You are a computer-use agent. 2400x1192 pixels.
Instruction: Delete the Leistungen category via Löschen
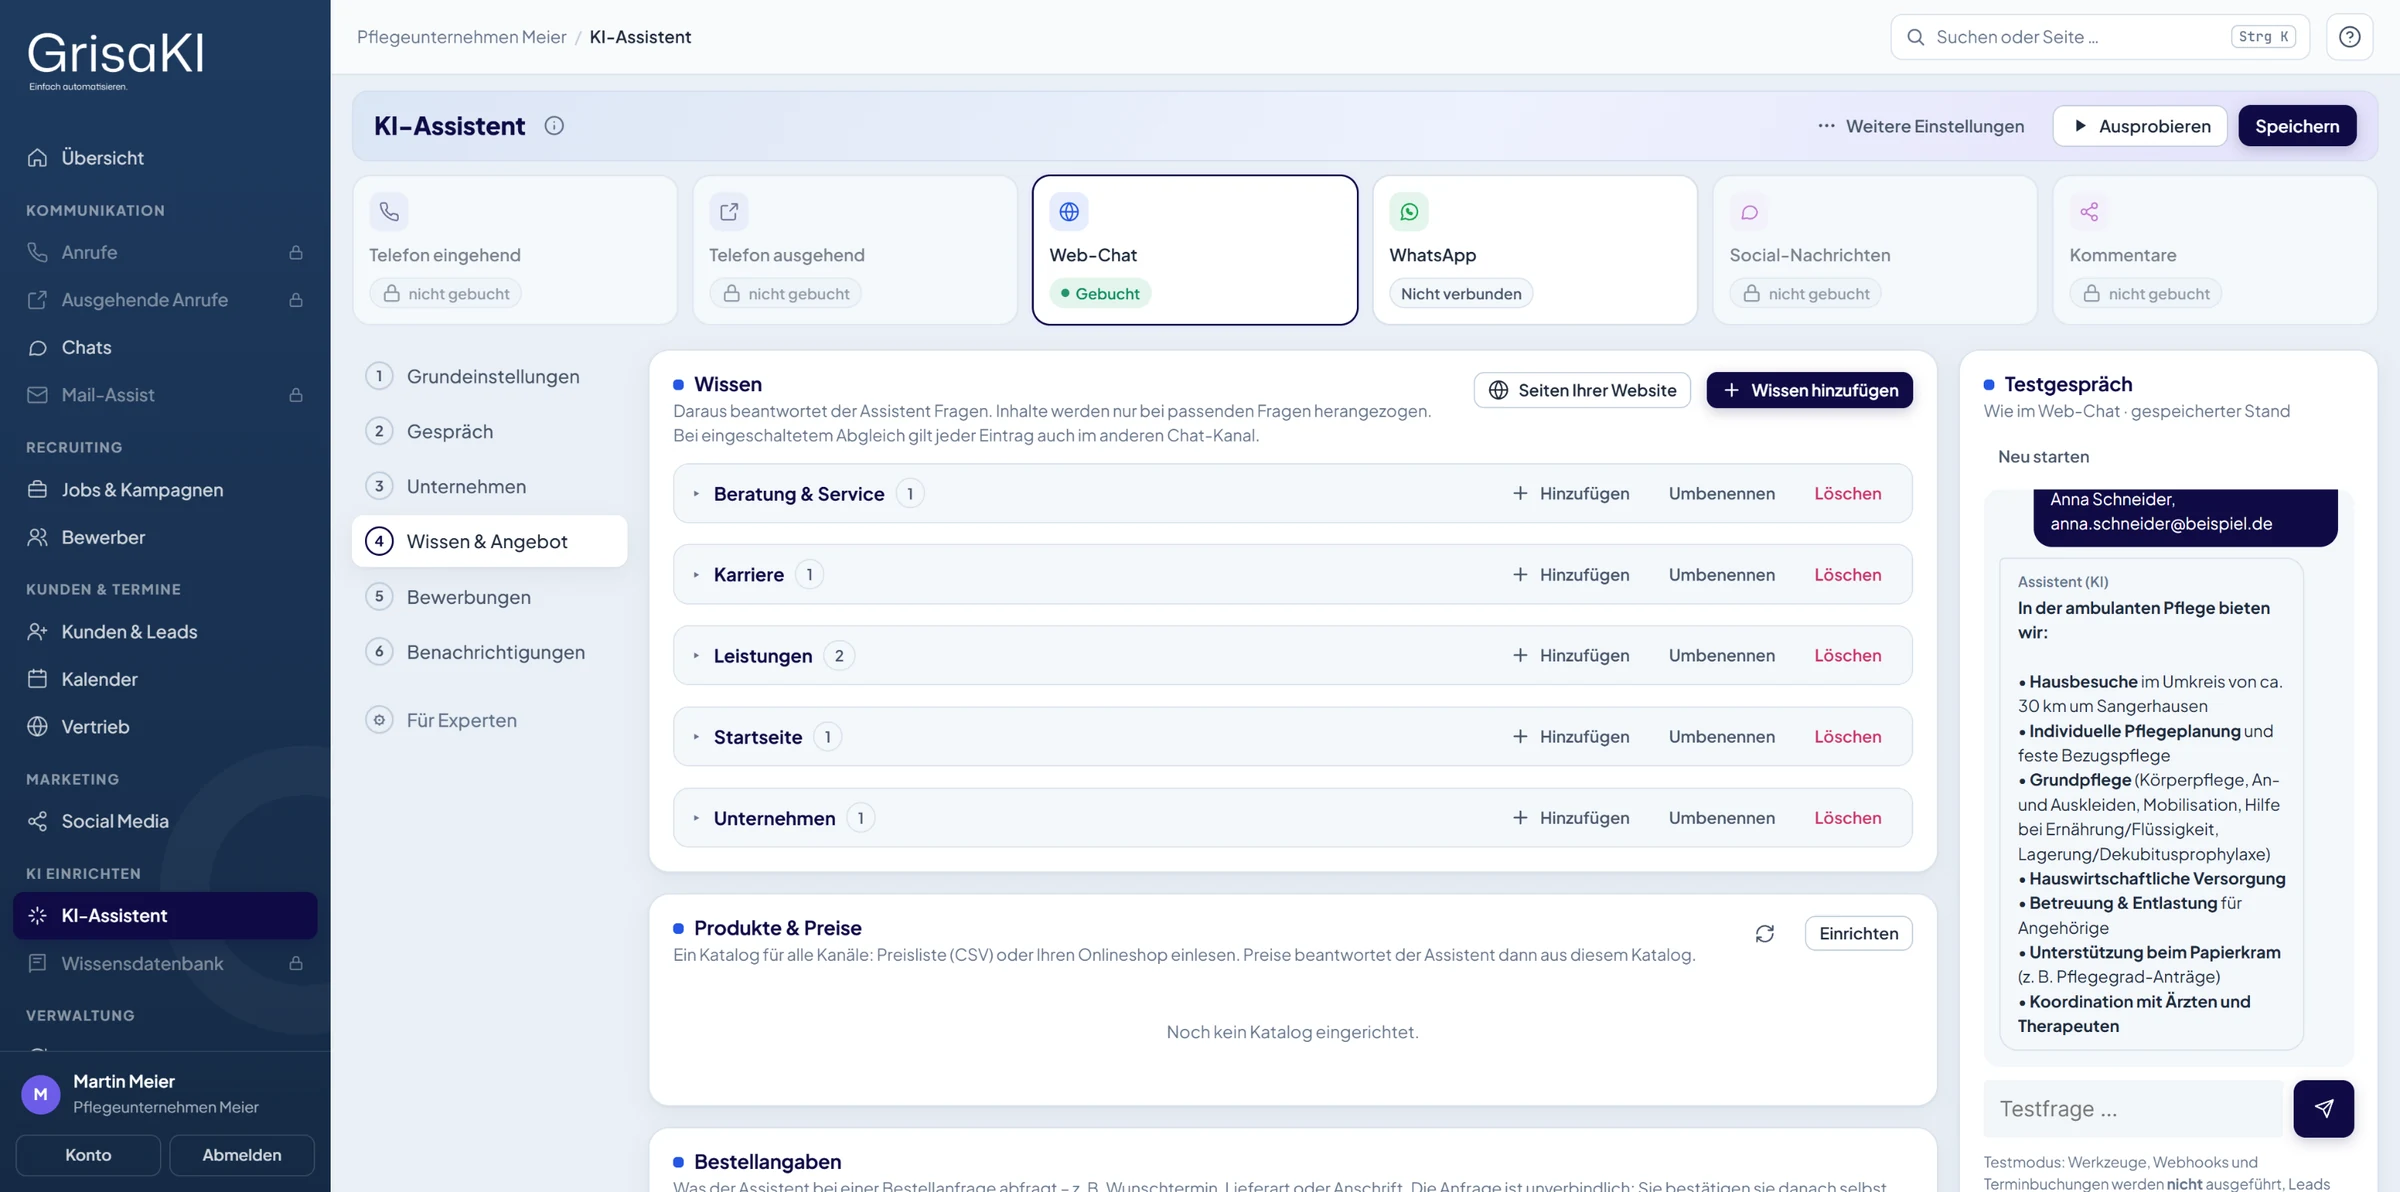tap(1847, 656)
